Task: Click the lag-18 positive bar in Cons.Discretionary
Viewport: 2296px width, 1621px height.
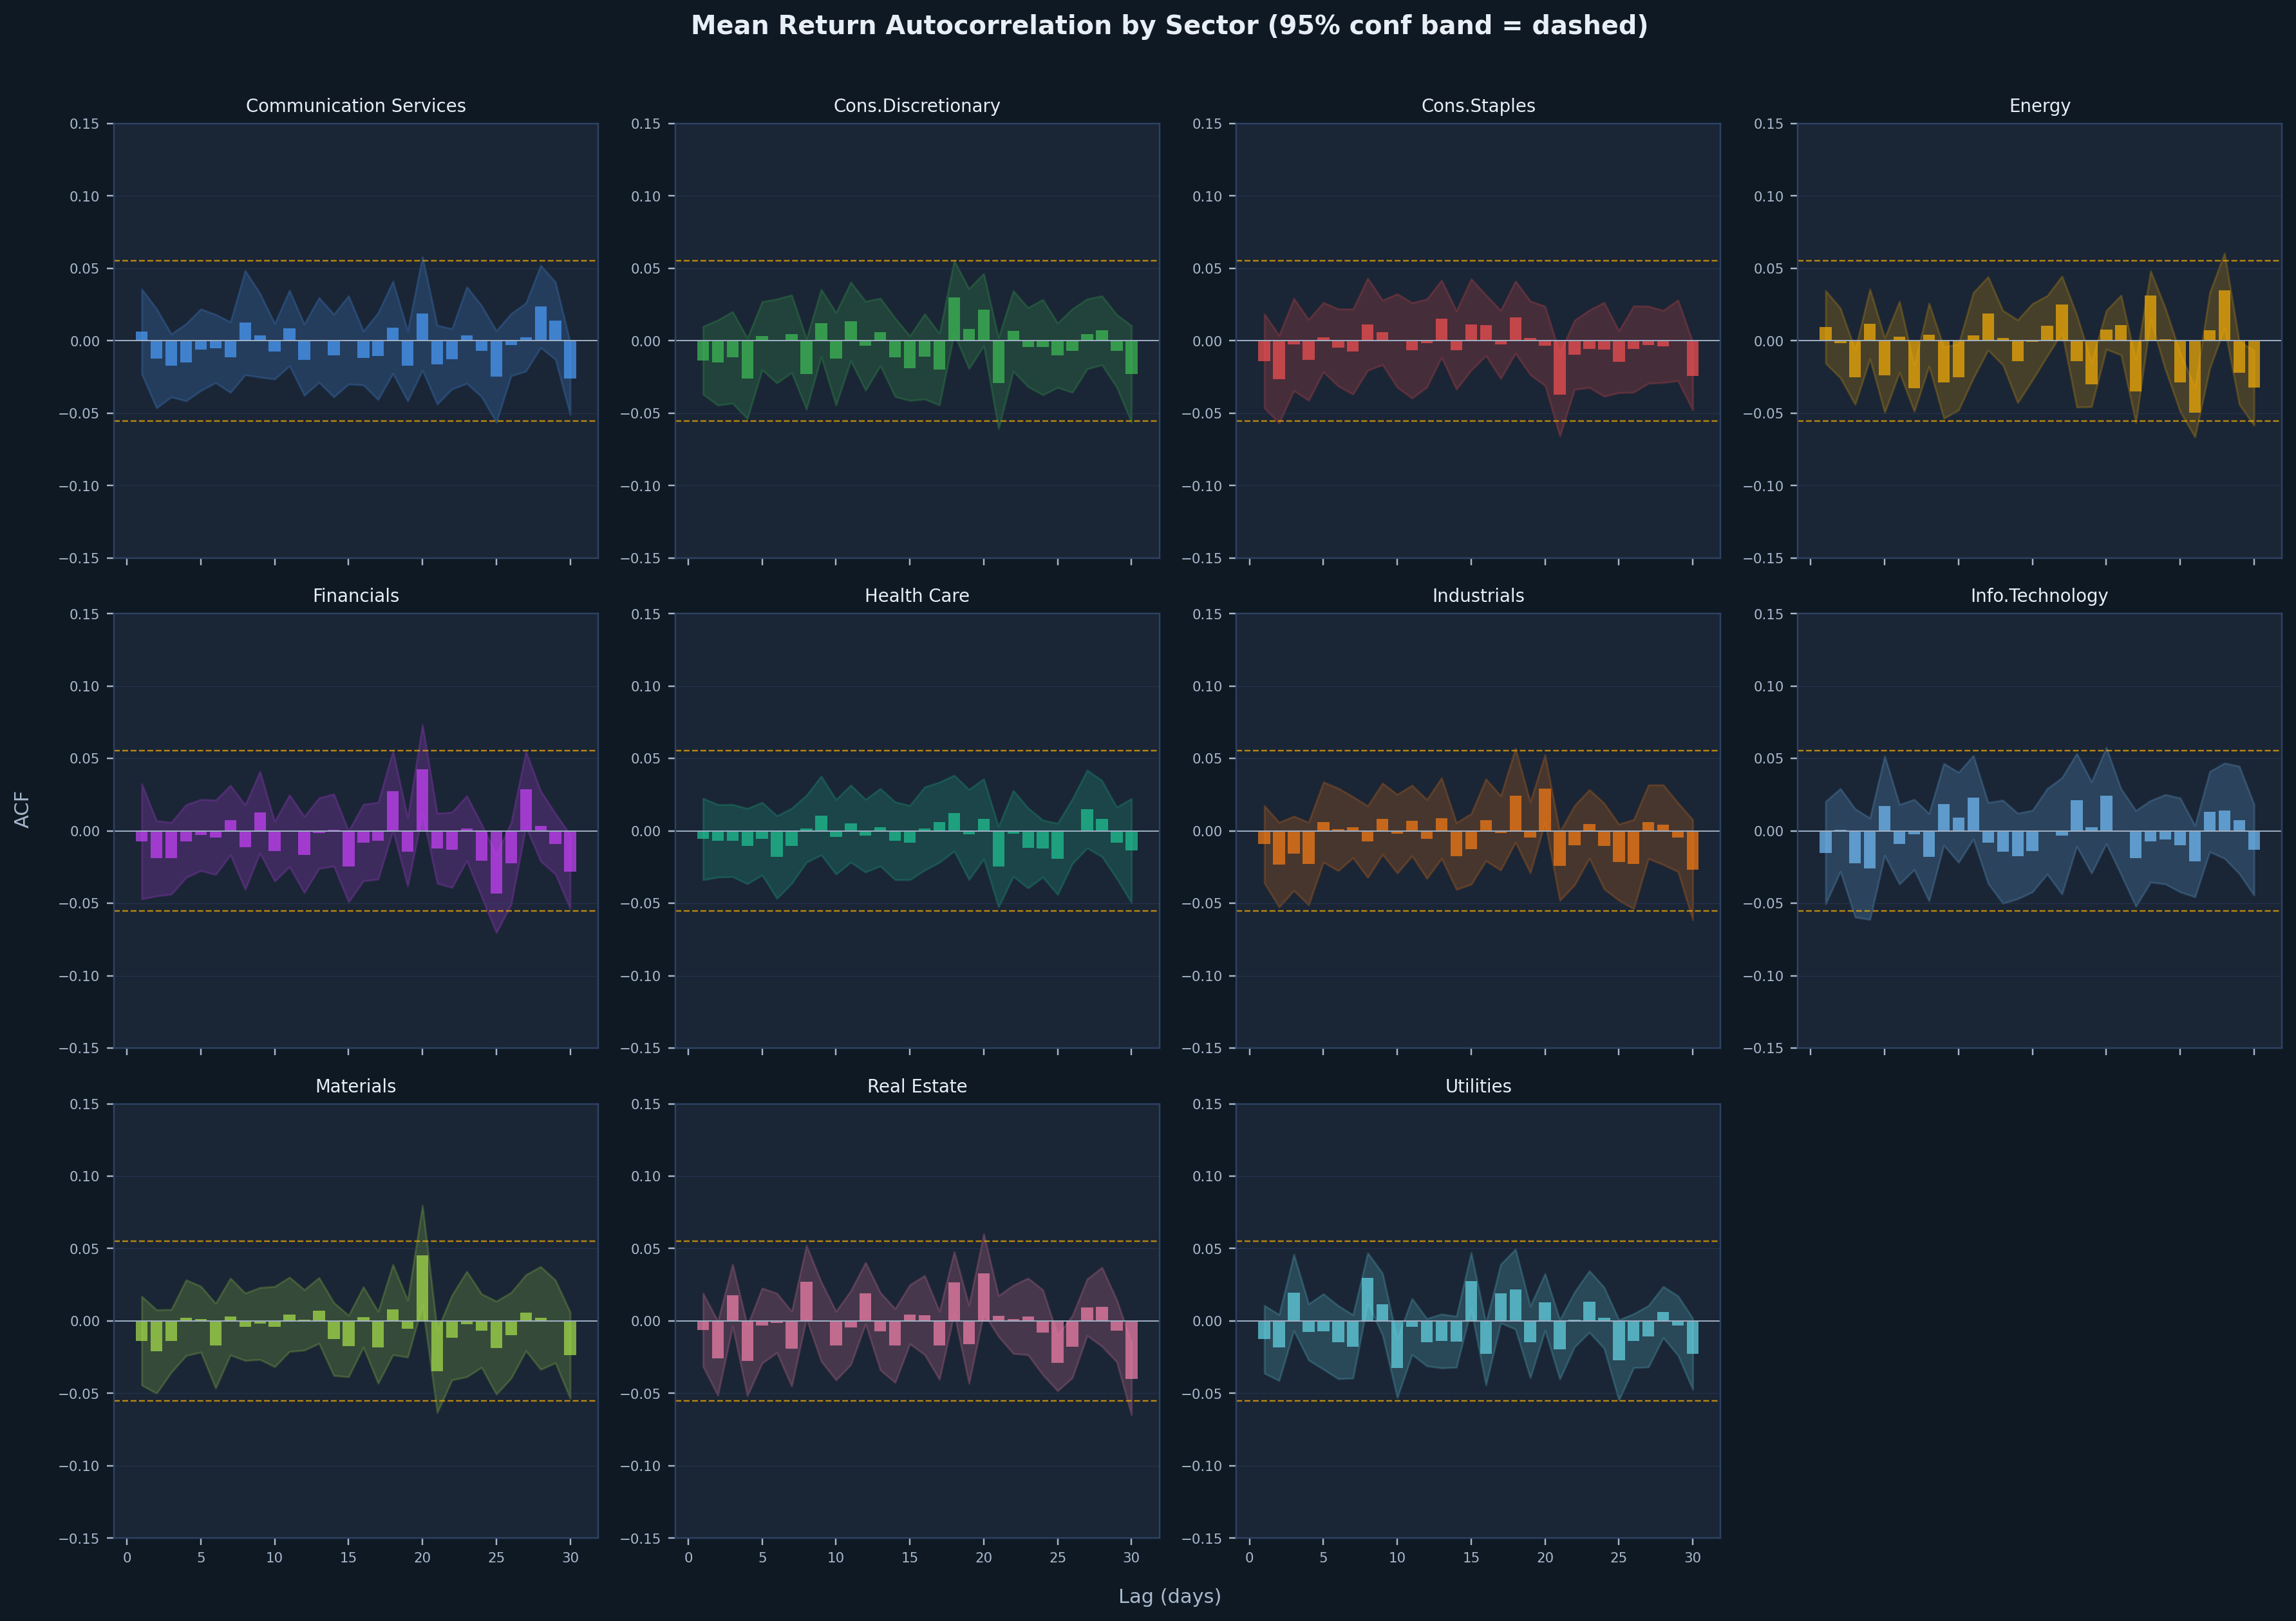Action: pos(954,319)
